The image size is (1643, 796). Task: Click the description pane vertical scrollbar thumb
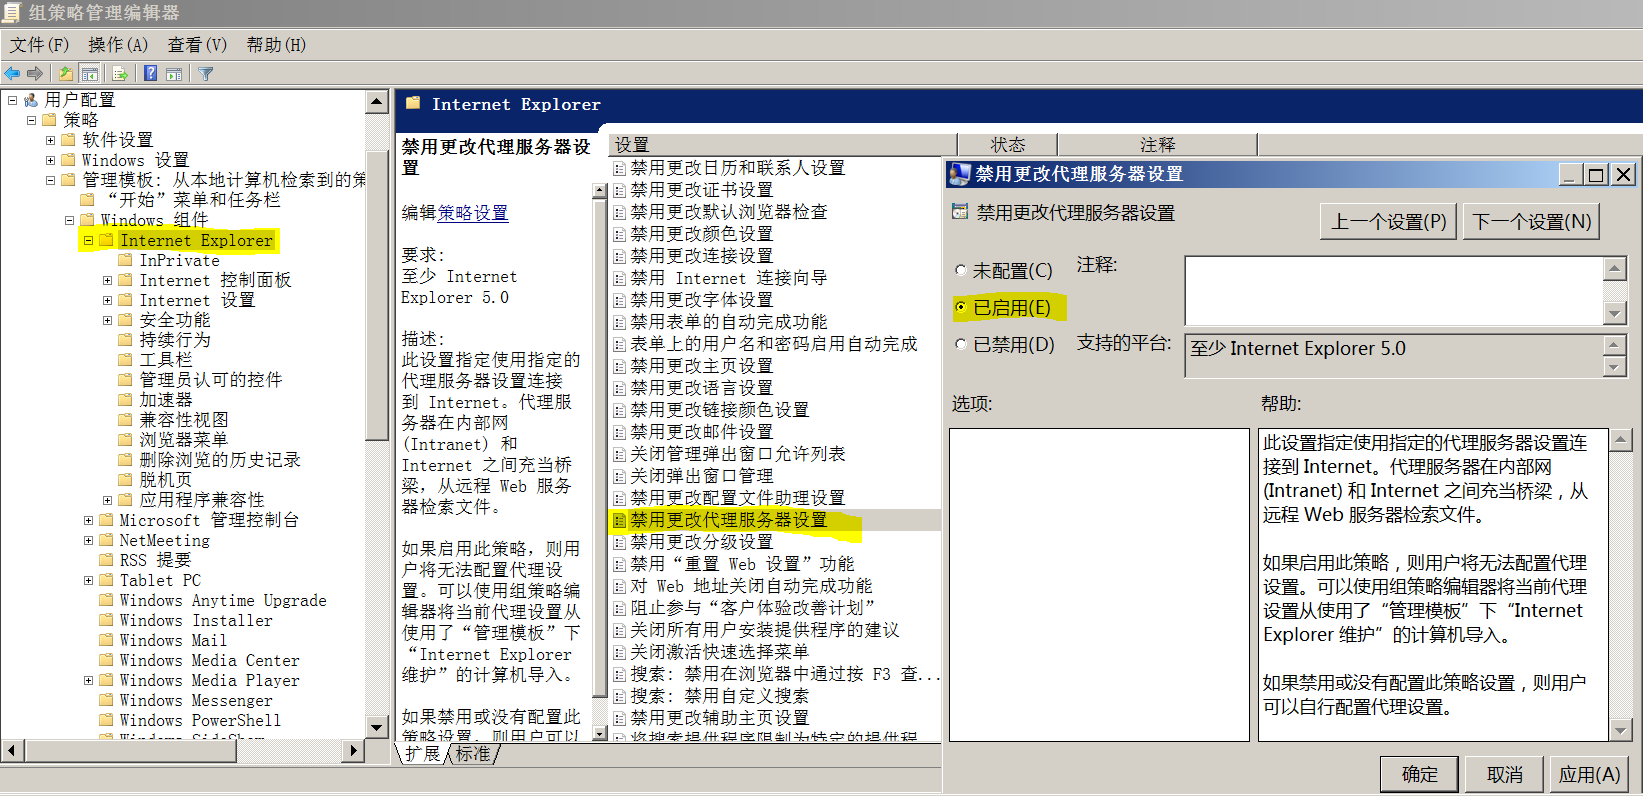pyautogui.click(x=600, y=448)
